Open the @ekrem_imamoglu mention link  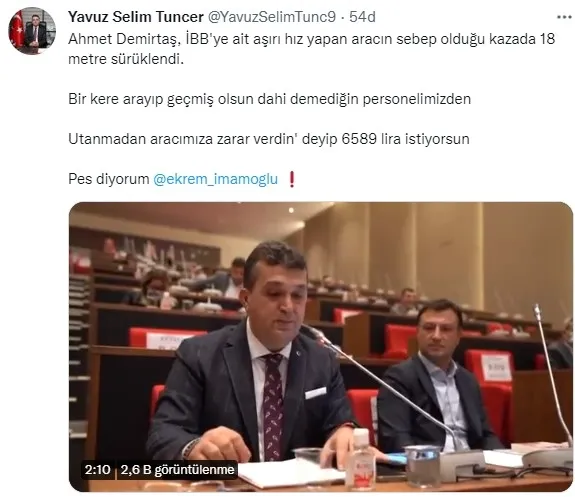pos(215,179)
